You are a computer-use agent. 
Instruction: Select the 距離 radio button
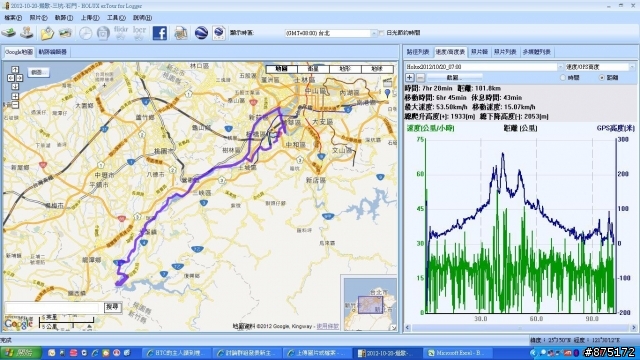tap(602, 78)
